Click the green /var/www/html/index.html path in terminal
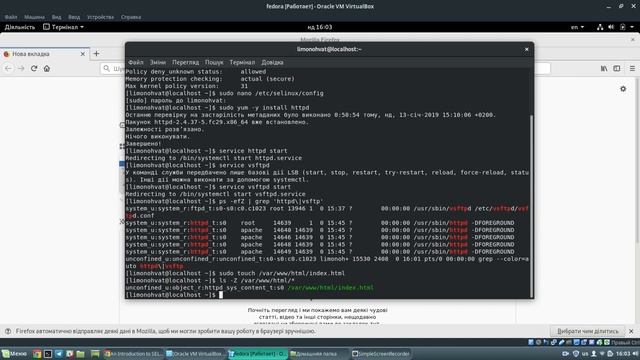Viewport: 640px width, 360px height. coord(331,287)
